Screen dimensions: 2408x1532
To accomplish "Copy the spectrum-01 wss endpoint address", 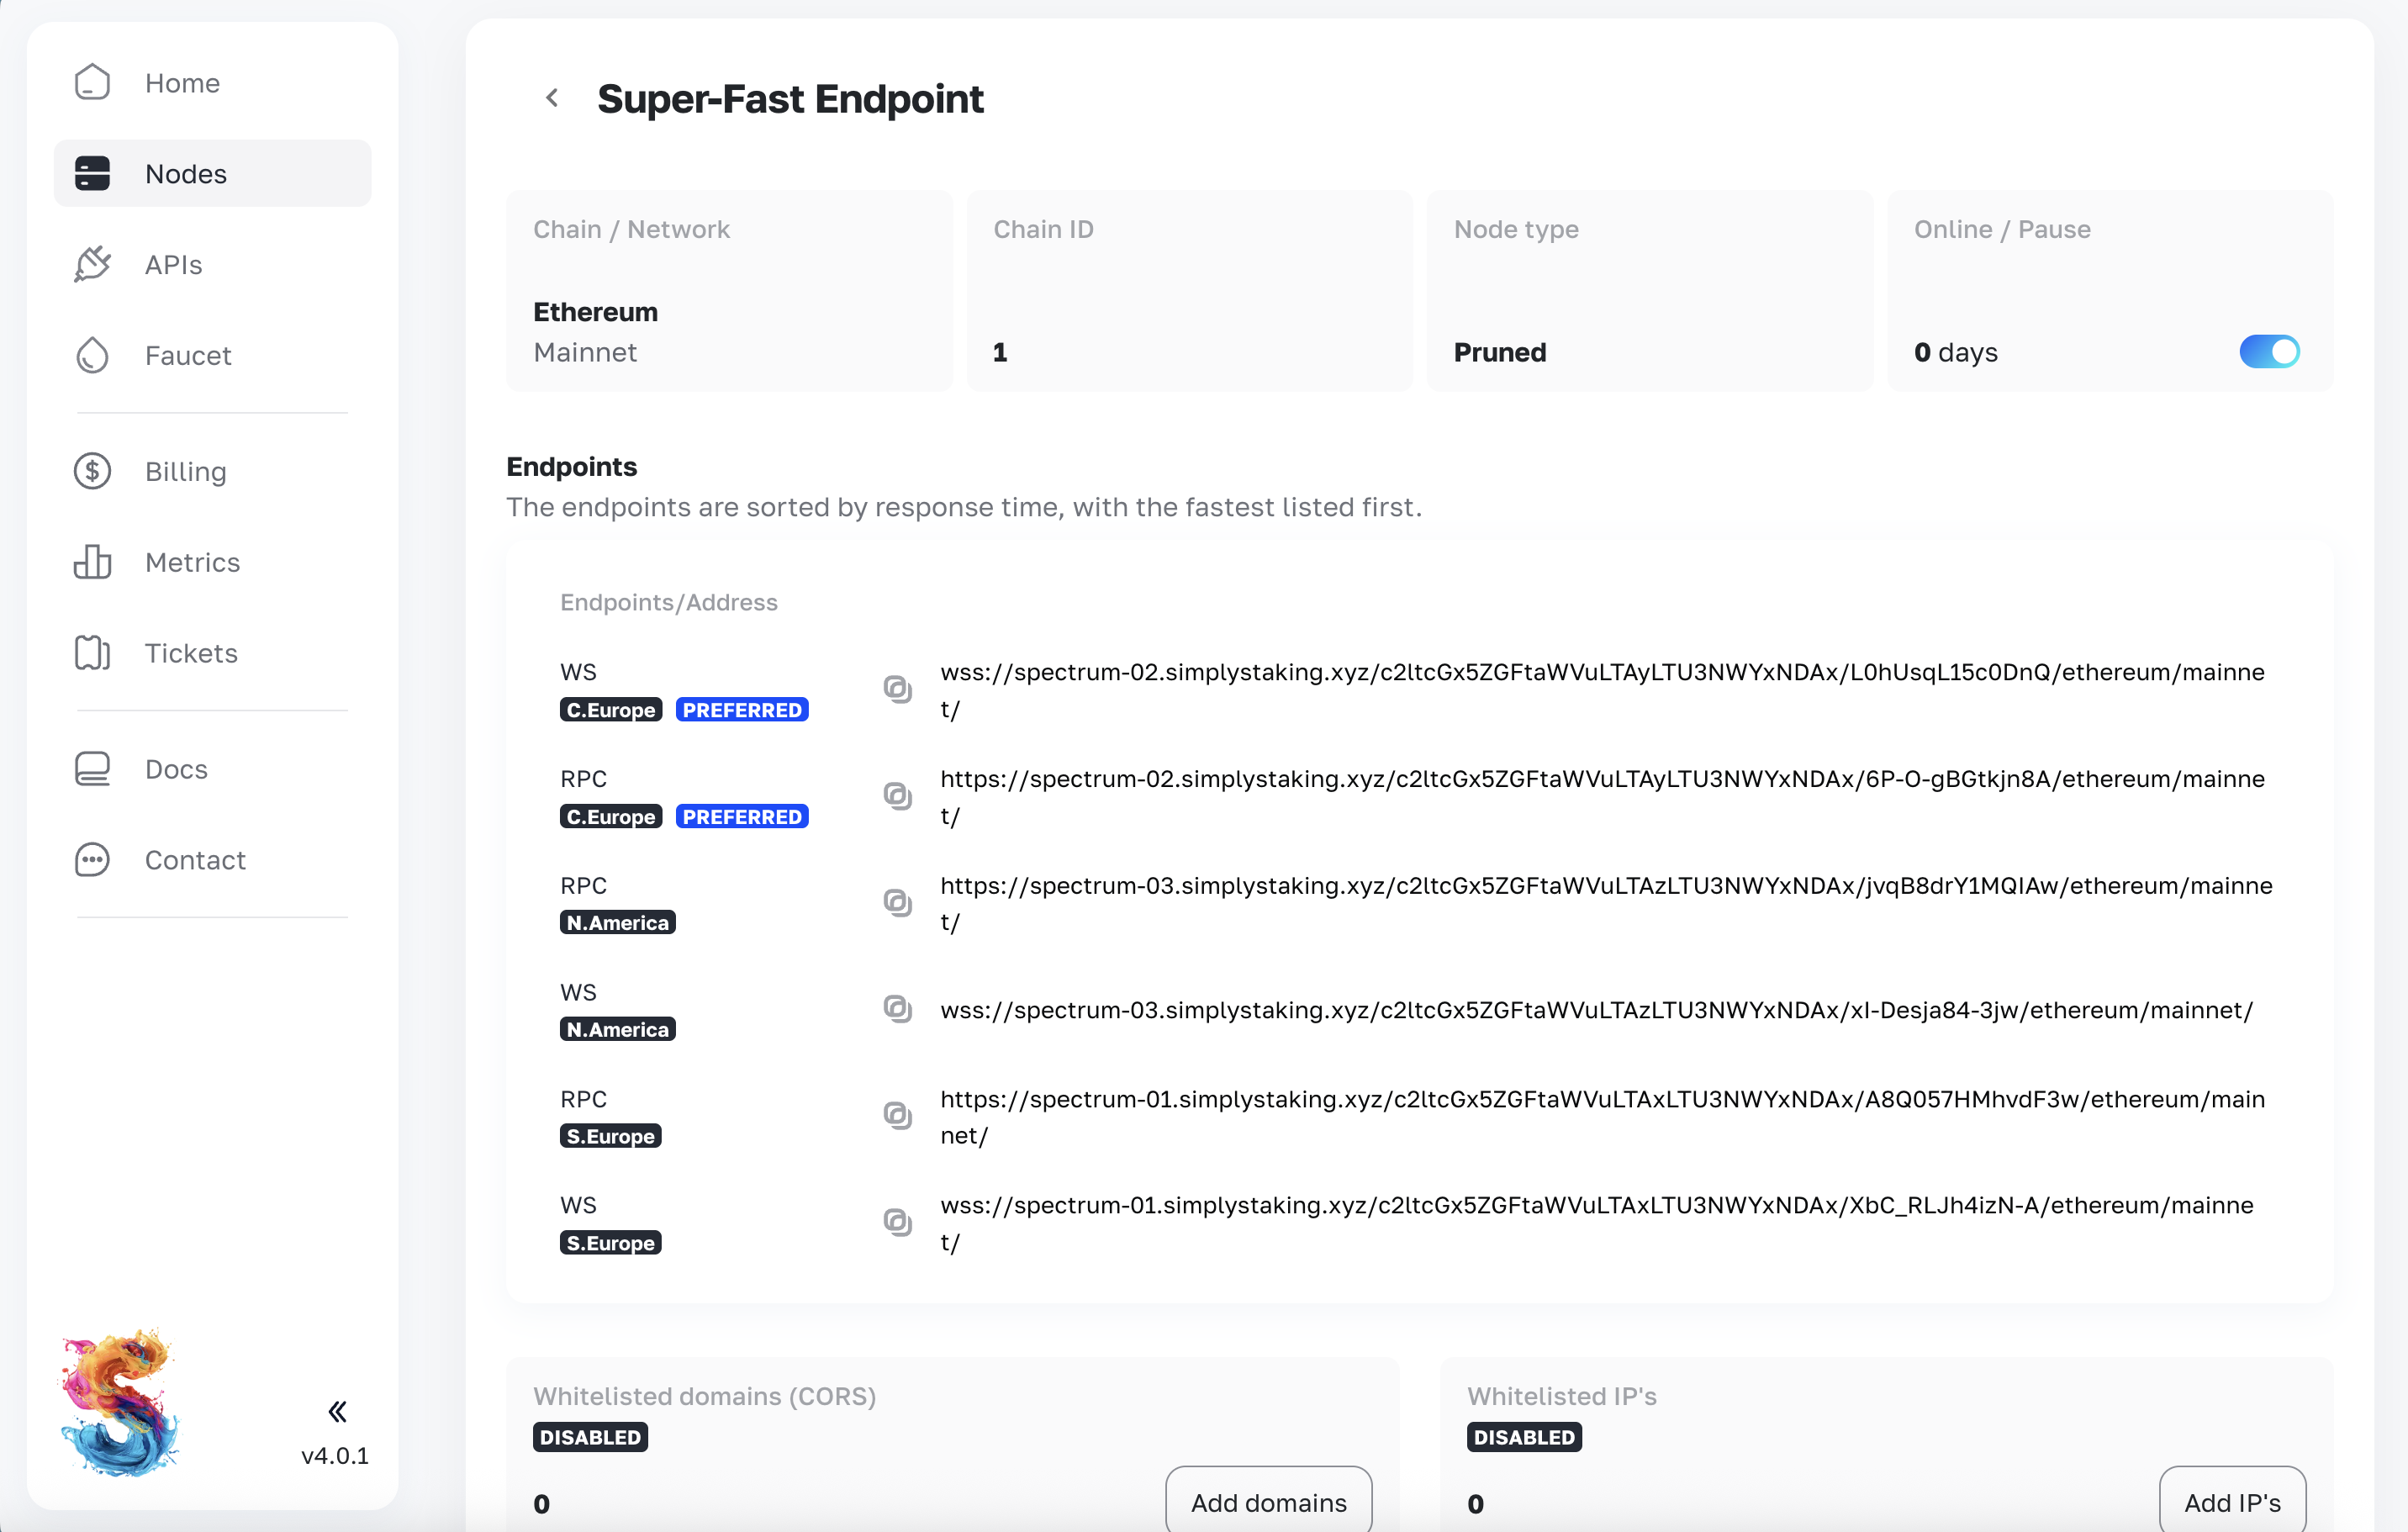I will pos(897,1223).
